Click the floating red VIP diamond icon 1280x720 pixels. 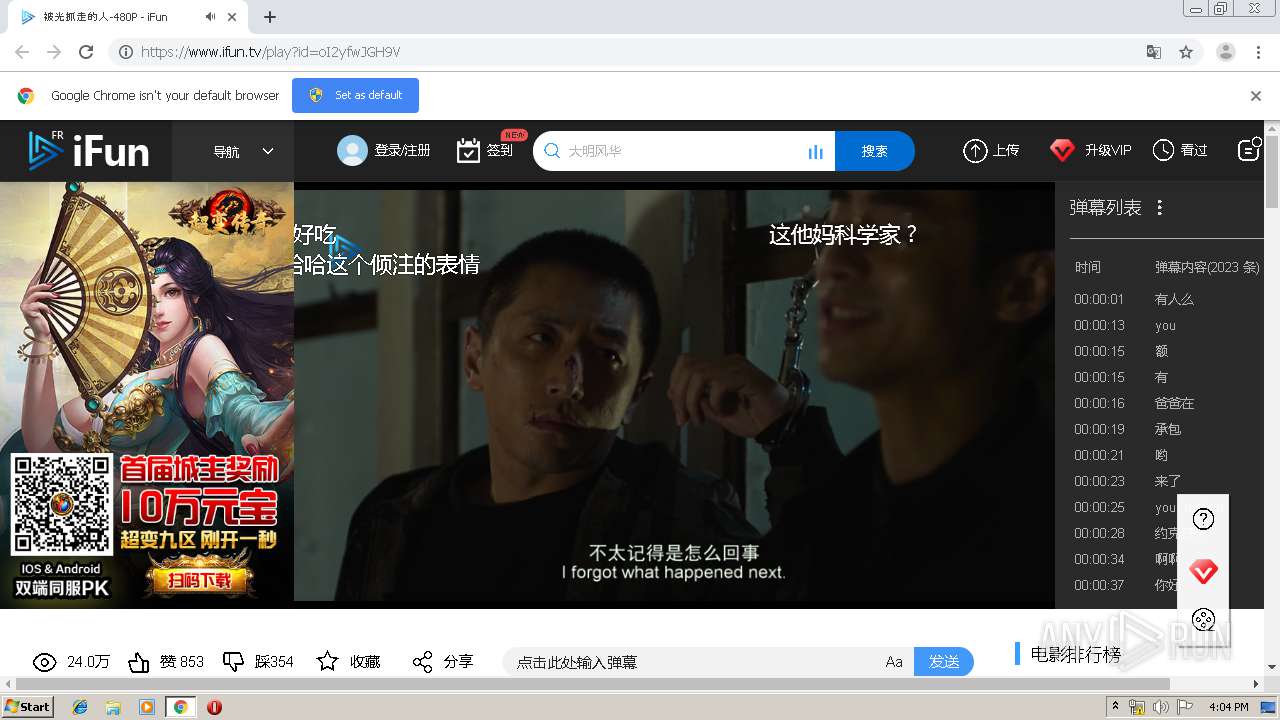tap(1204, 572)
